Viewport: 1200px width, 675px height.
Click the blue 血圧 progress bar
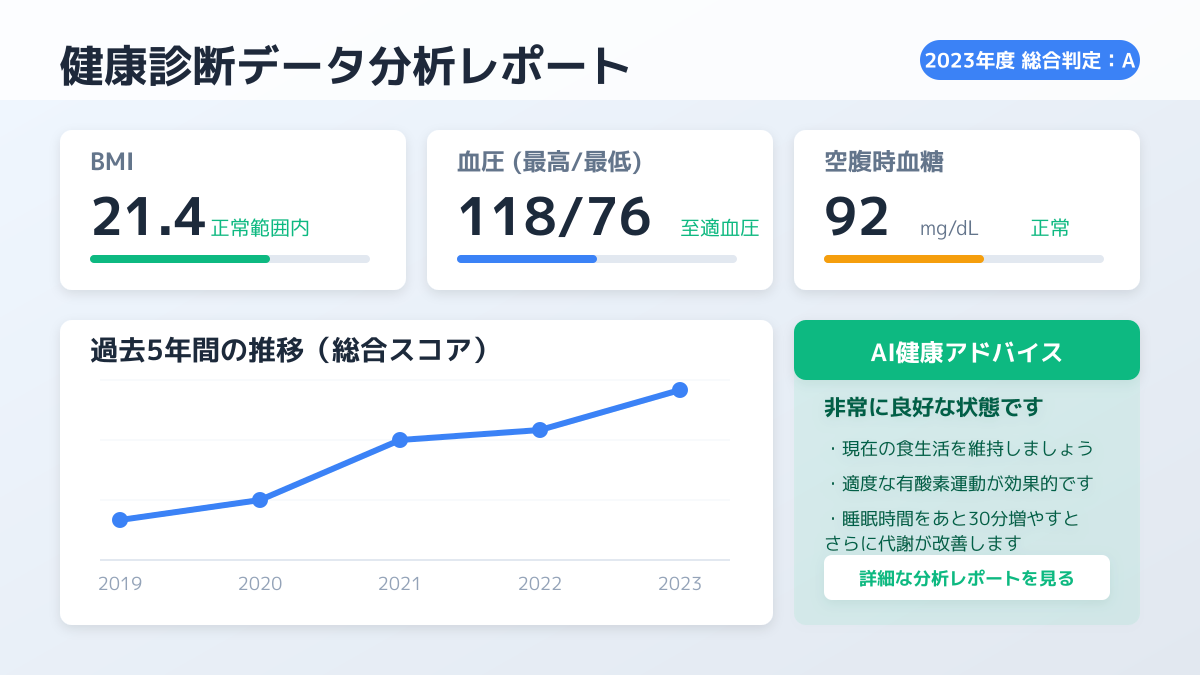[x=527, y=259]
